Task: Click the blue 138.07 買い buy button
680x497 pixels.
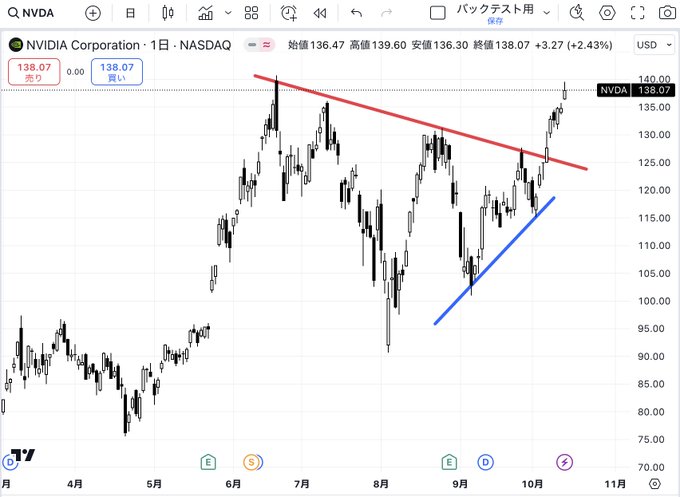Action: 117,72
